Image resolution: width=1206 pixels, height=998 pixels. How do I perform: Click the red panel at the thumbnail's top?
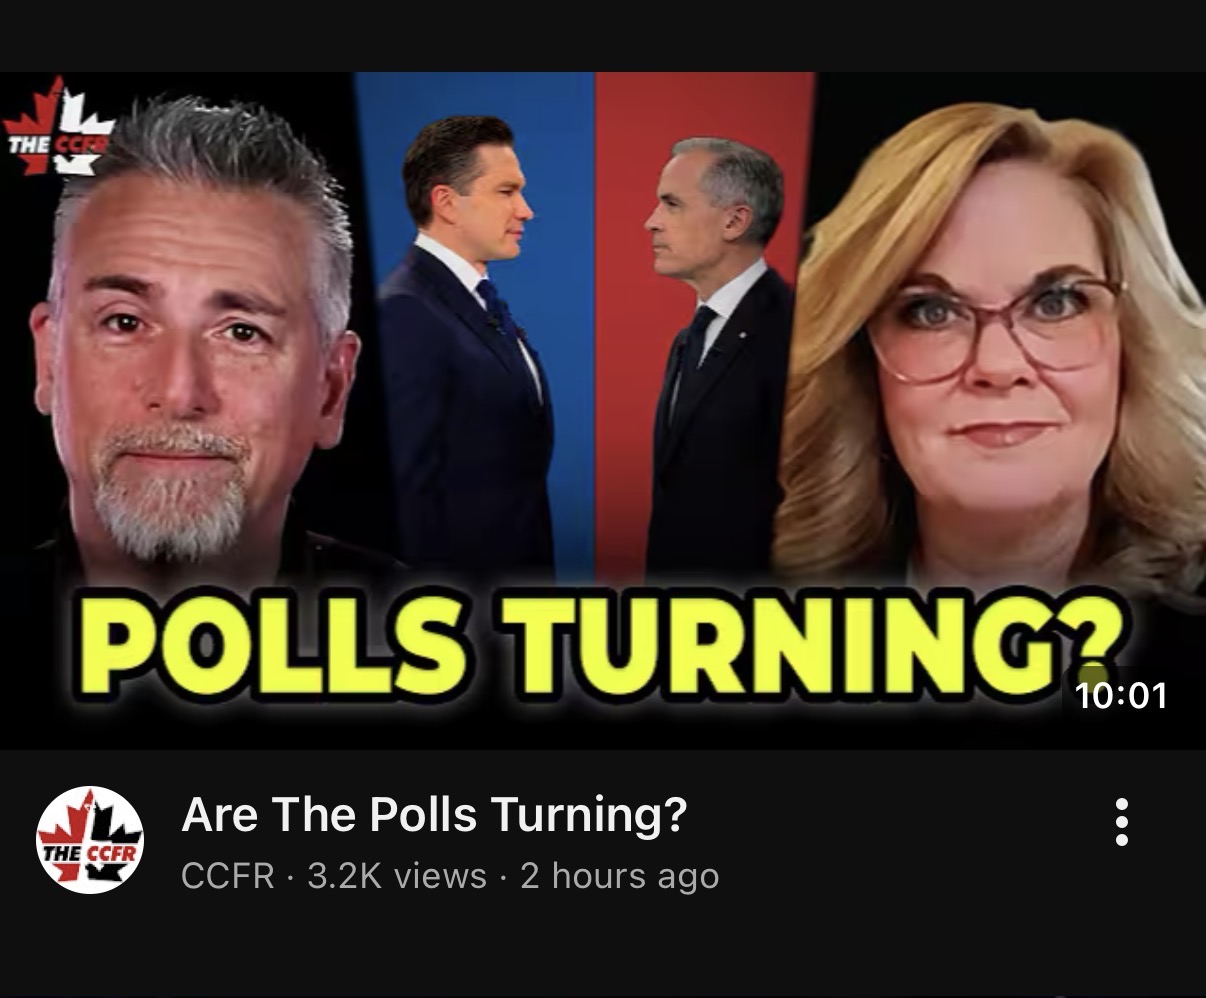pos(705,100)
